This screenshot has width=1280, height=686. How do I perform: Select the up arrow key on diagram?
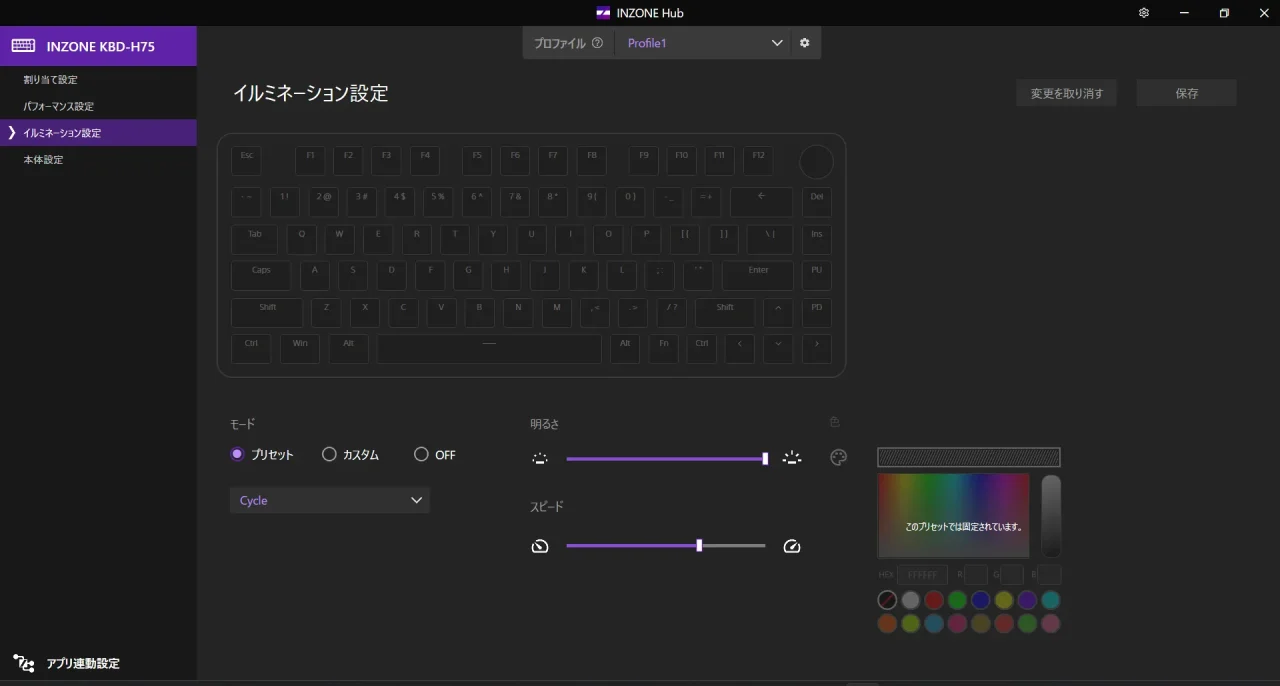coord(778,312)
